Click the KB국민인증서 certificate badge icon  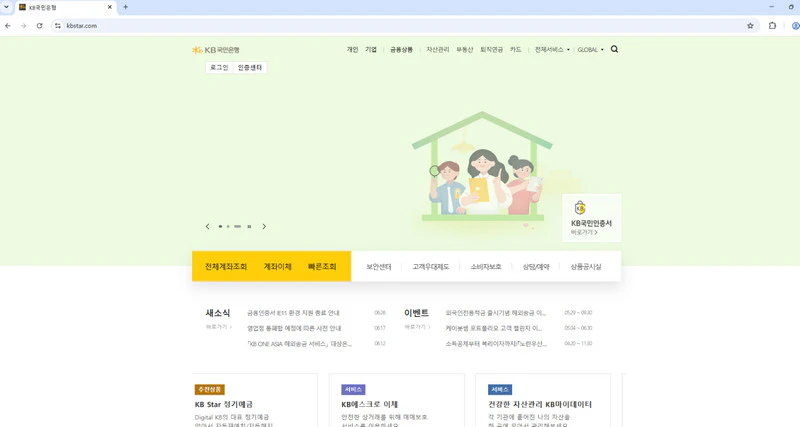click(x=580, y=208)
